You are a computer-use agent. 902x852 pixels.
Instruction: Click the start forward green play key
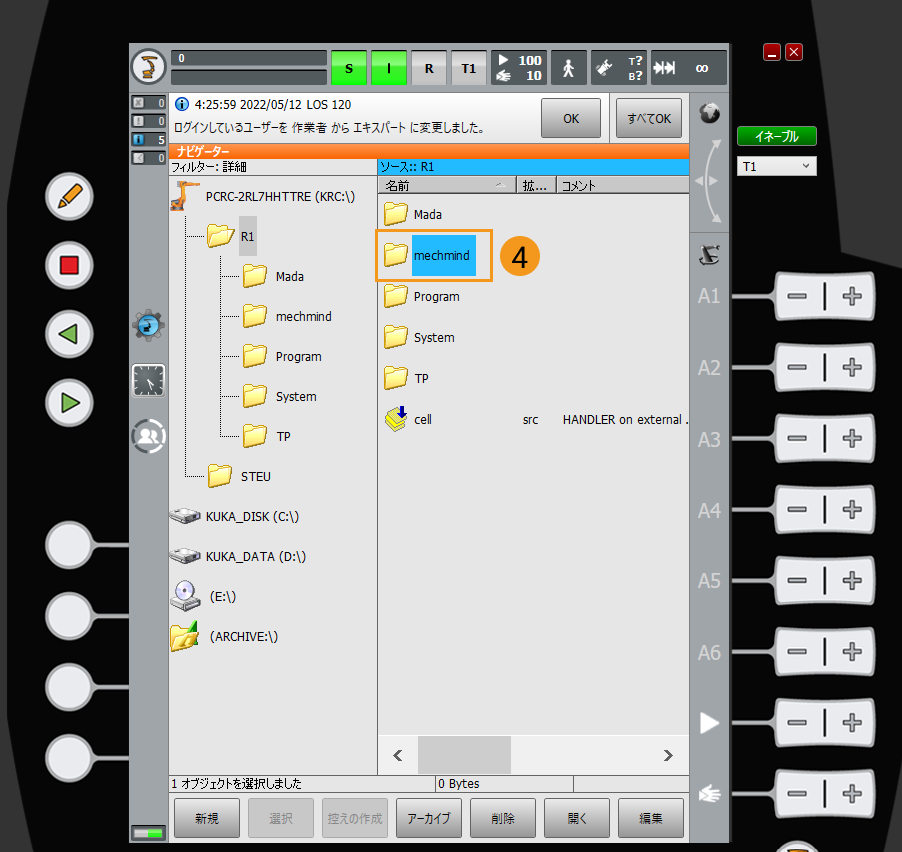[x=69, y=403]
